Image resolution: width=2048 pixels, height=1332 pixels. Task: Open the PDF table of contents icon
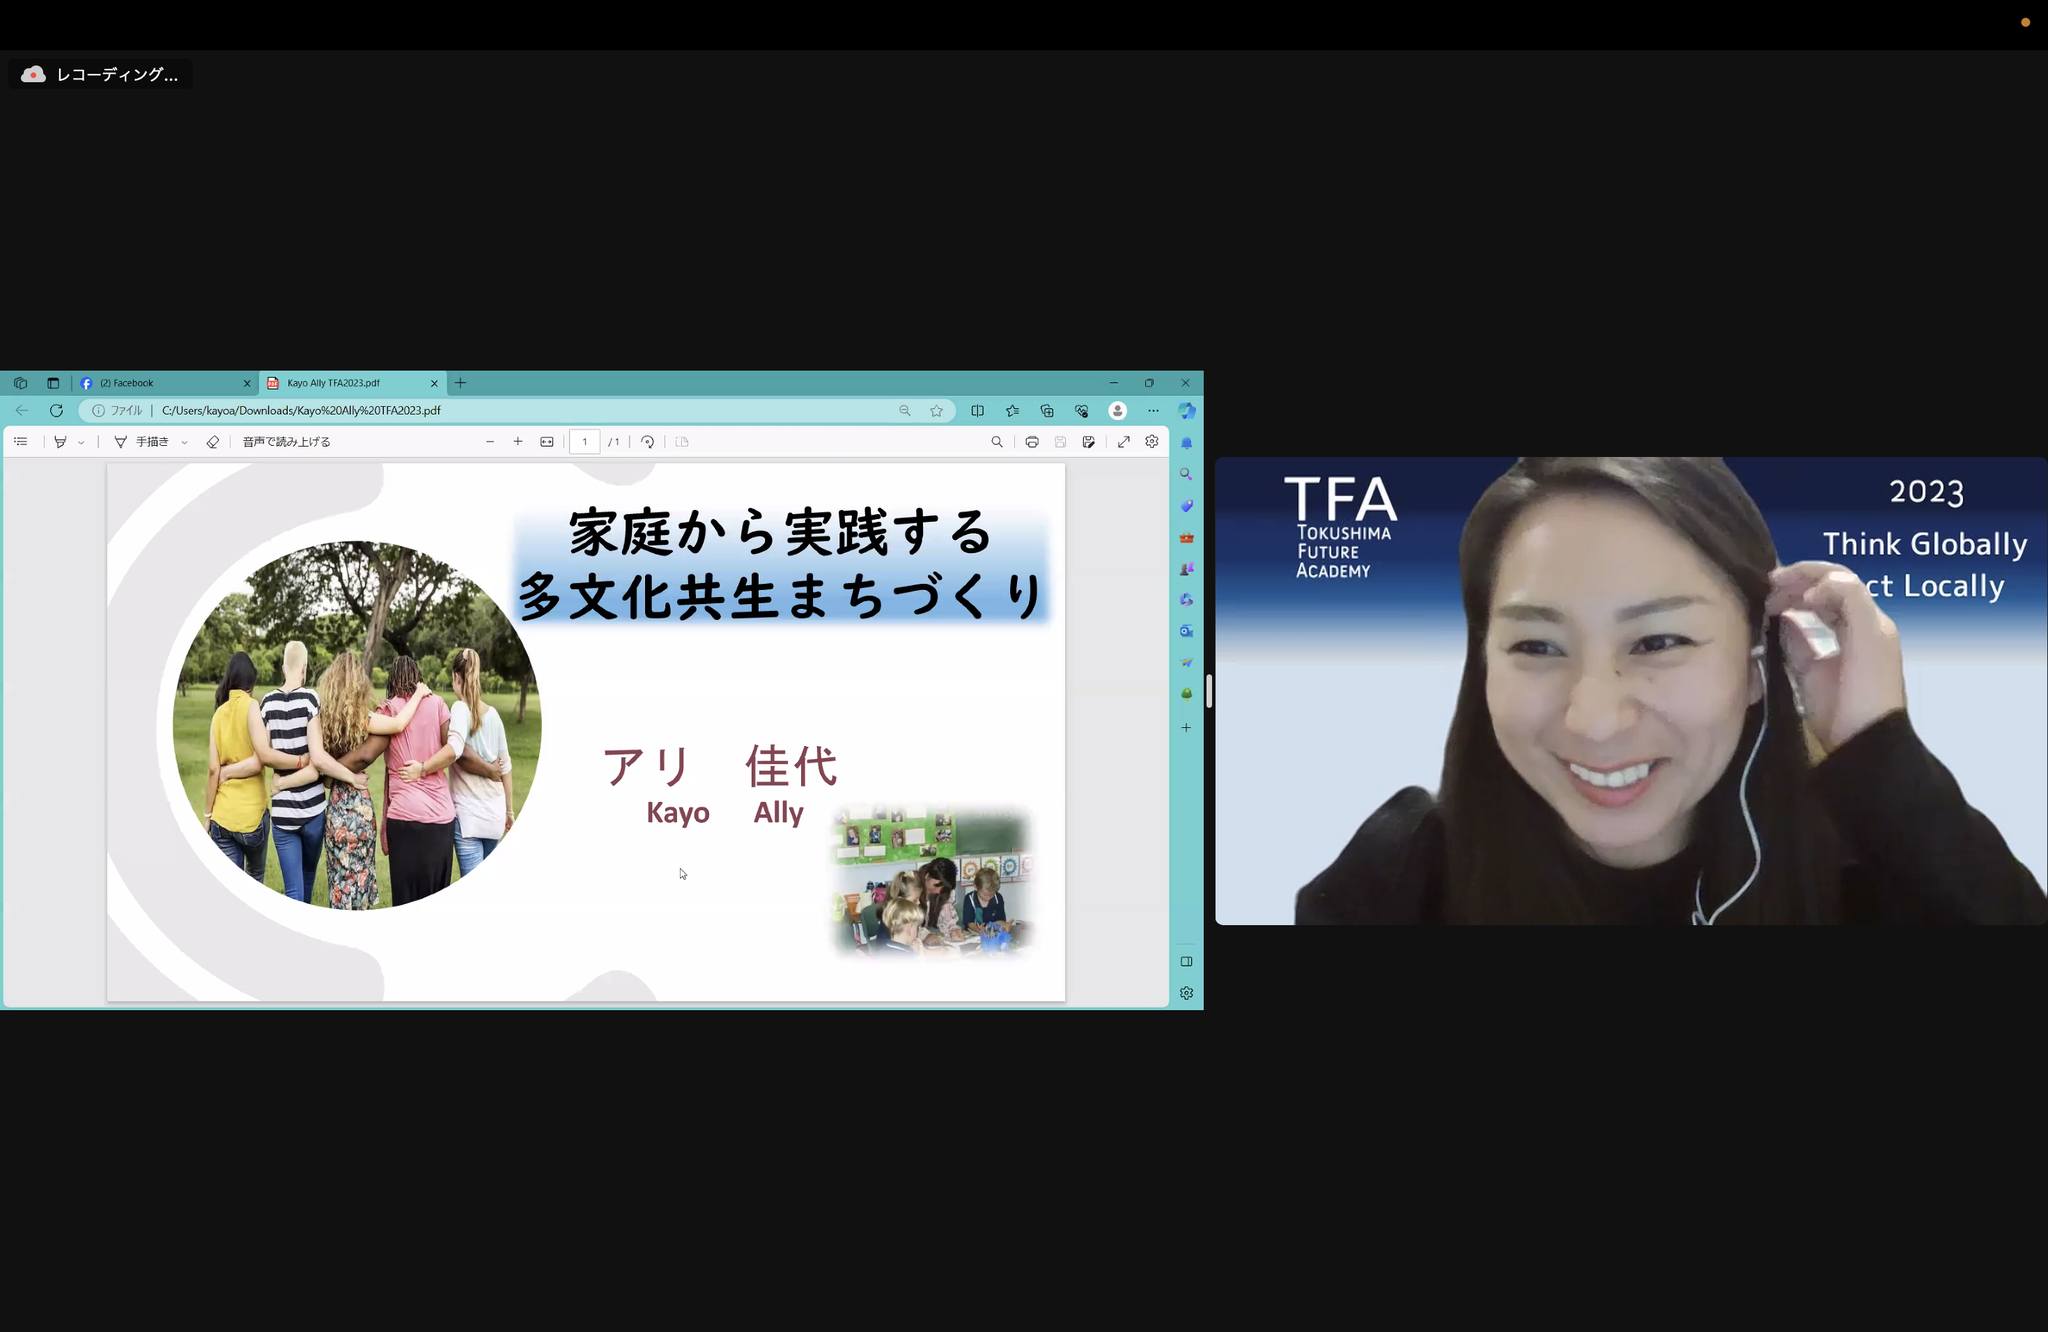20,441
